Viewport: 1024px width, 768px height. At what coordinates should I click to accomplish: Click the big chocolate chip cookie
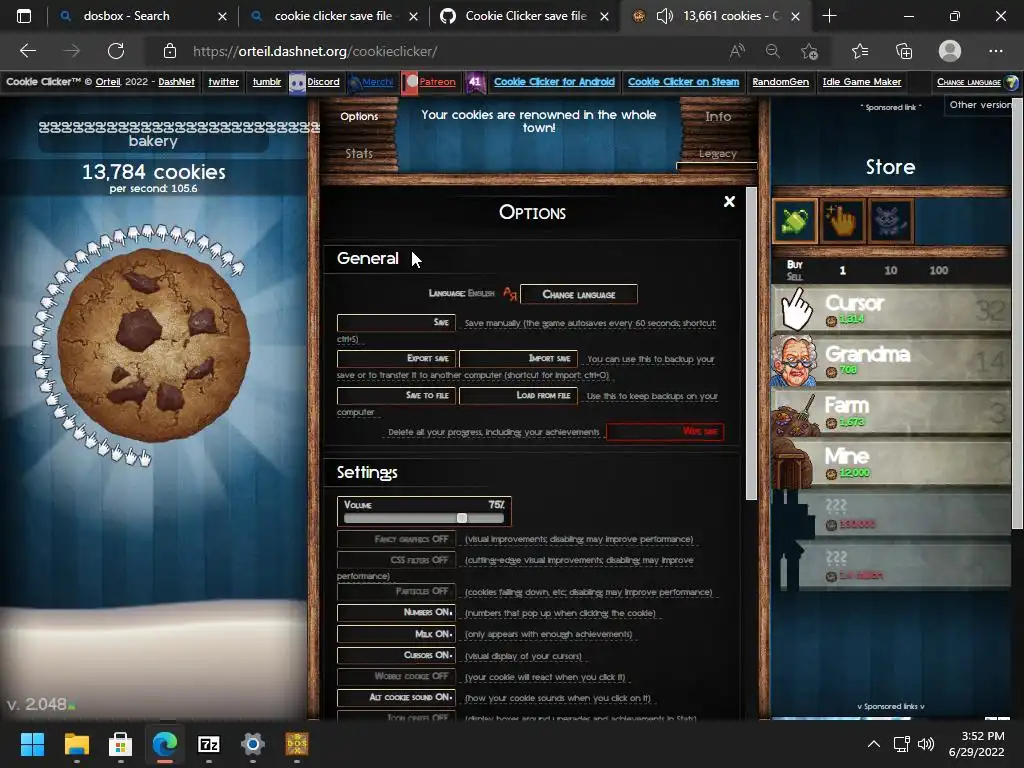153,345
